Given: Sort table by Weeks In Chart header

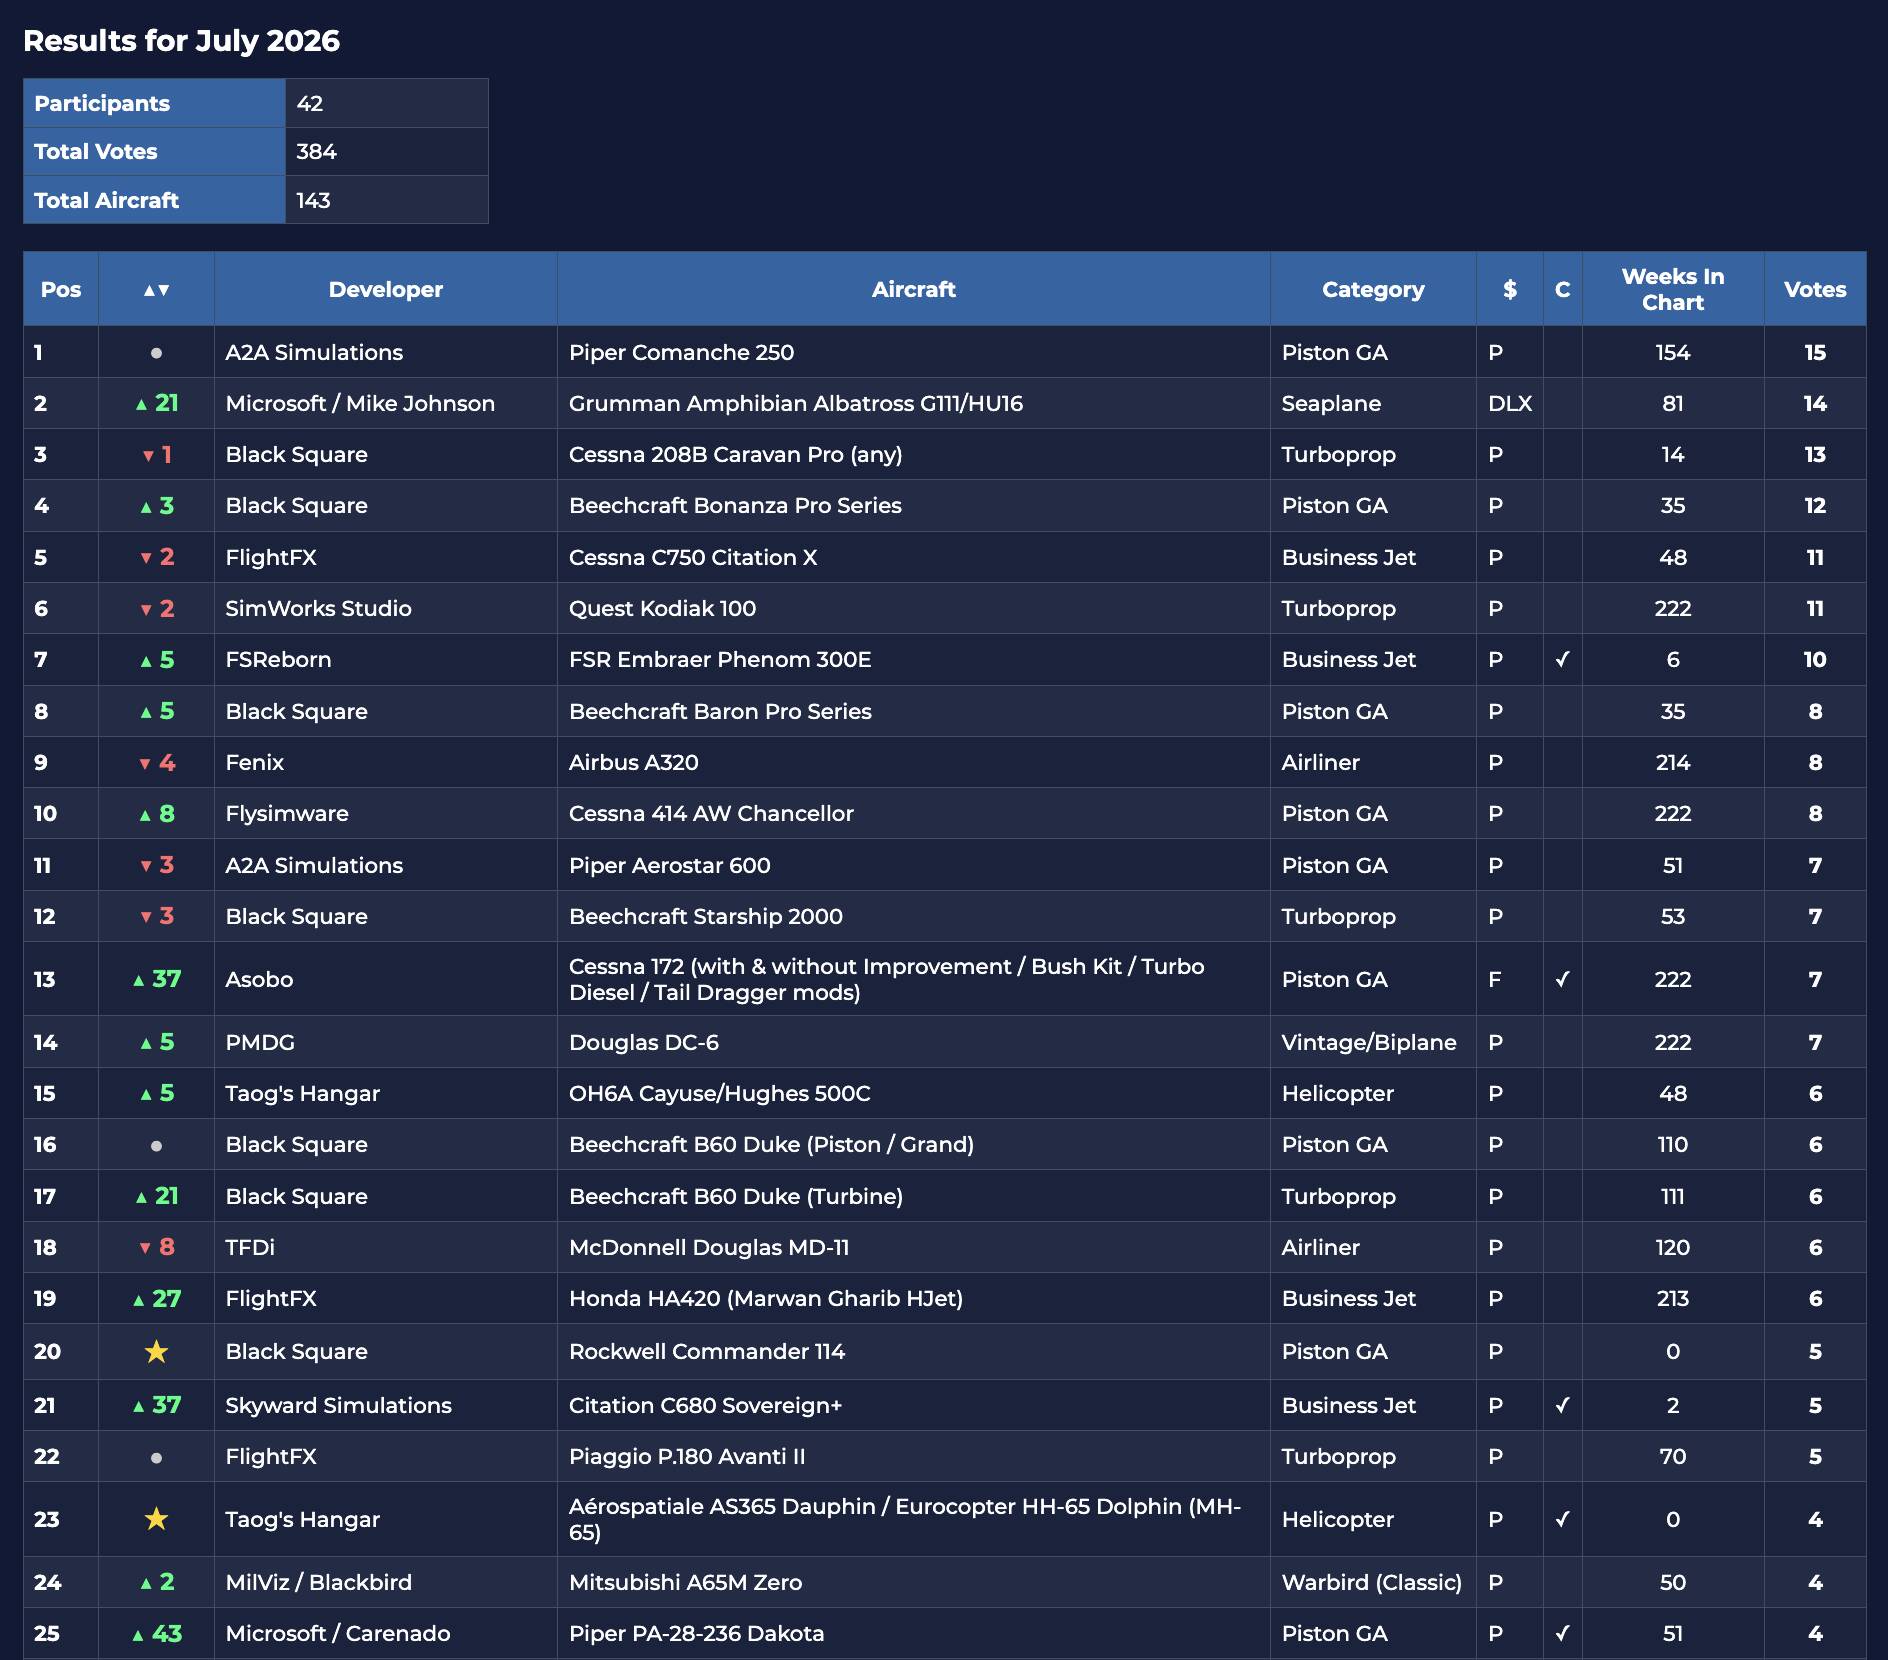Looking at the screenshot, I should click(x=1673, y=289).
